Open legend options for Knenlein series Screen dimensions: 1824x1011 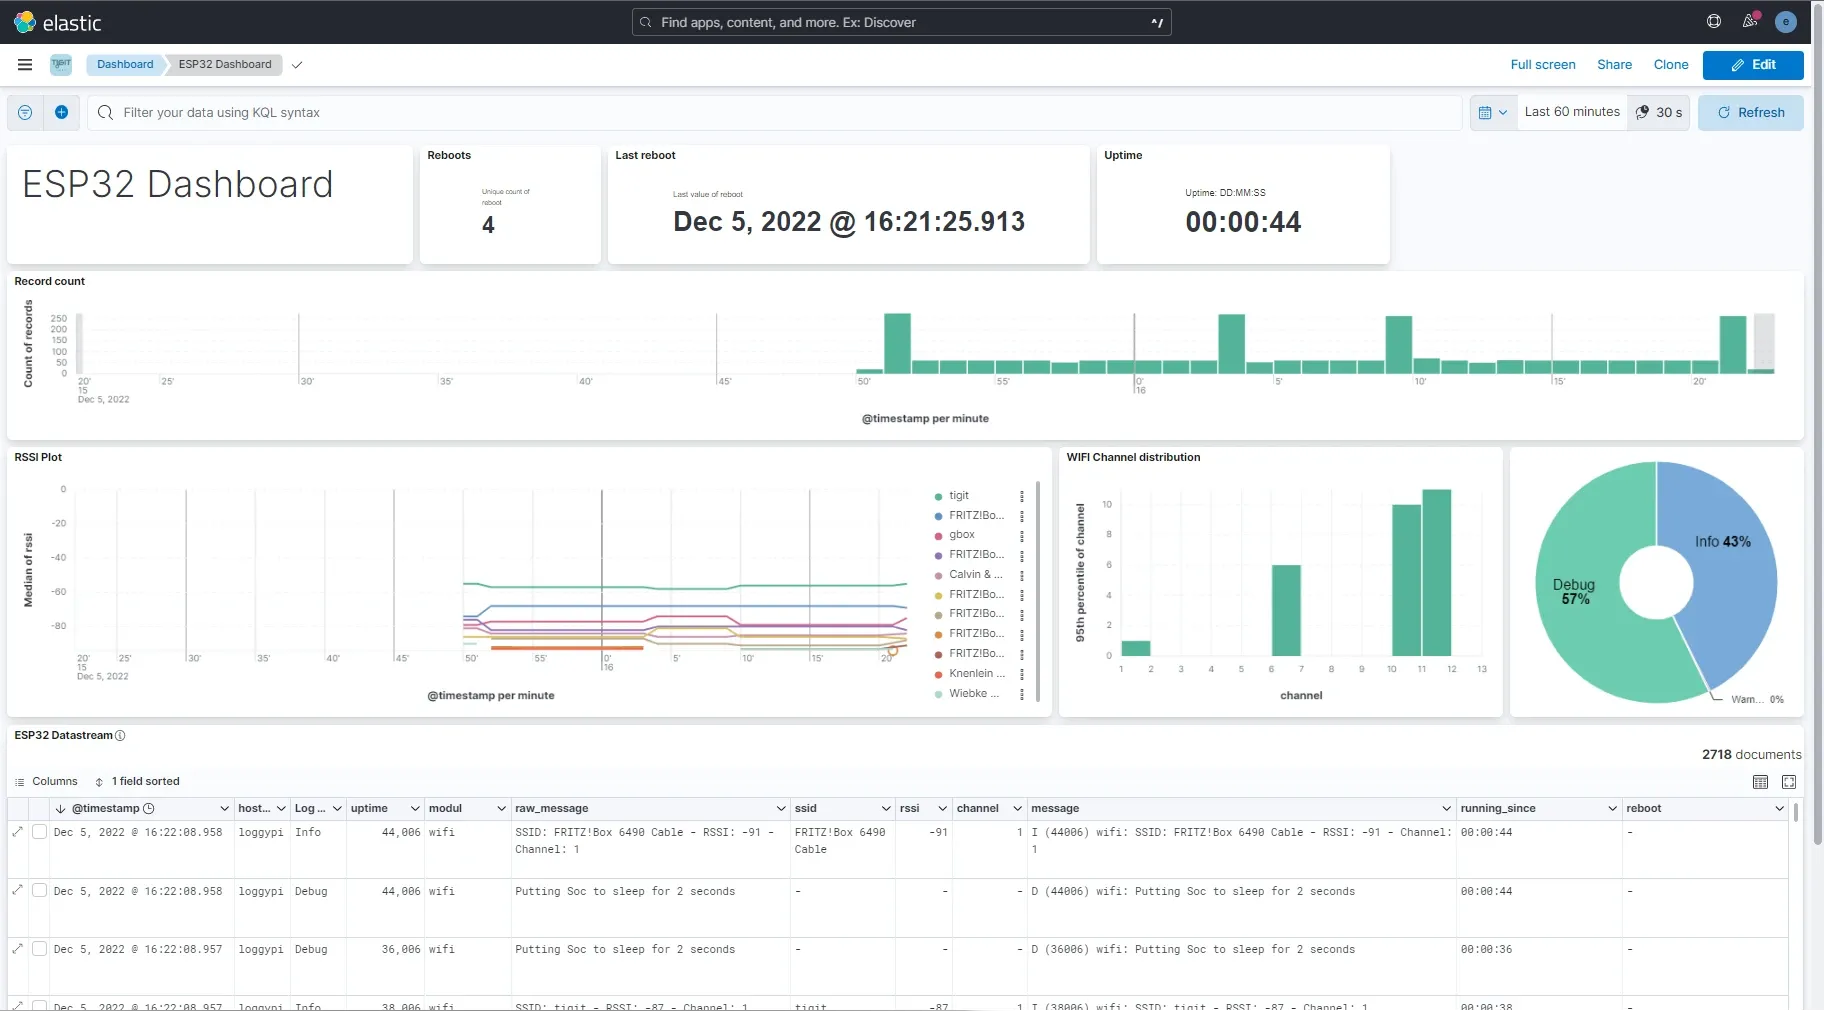1022,675
